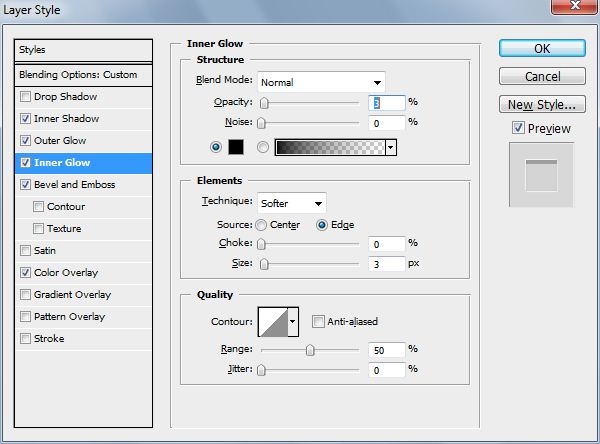Focus the Choke percentage field

[386, 244]
